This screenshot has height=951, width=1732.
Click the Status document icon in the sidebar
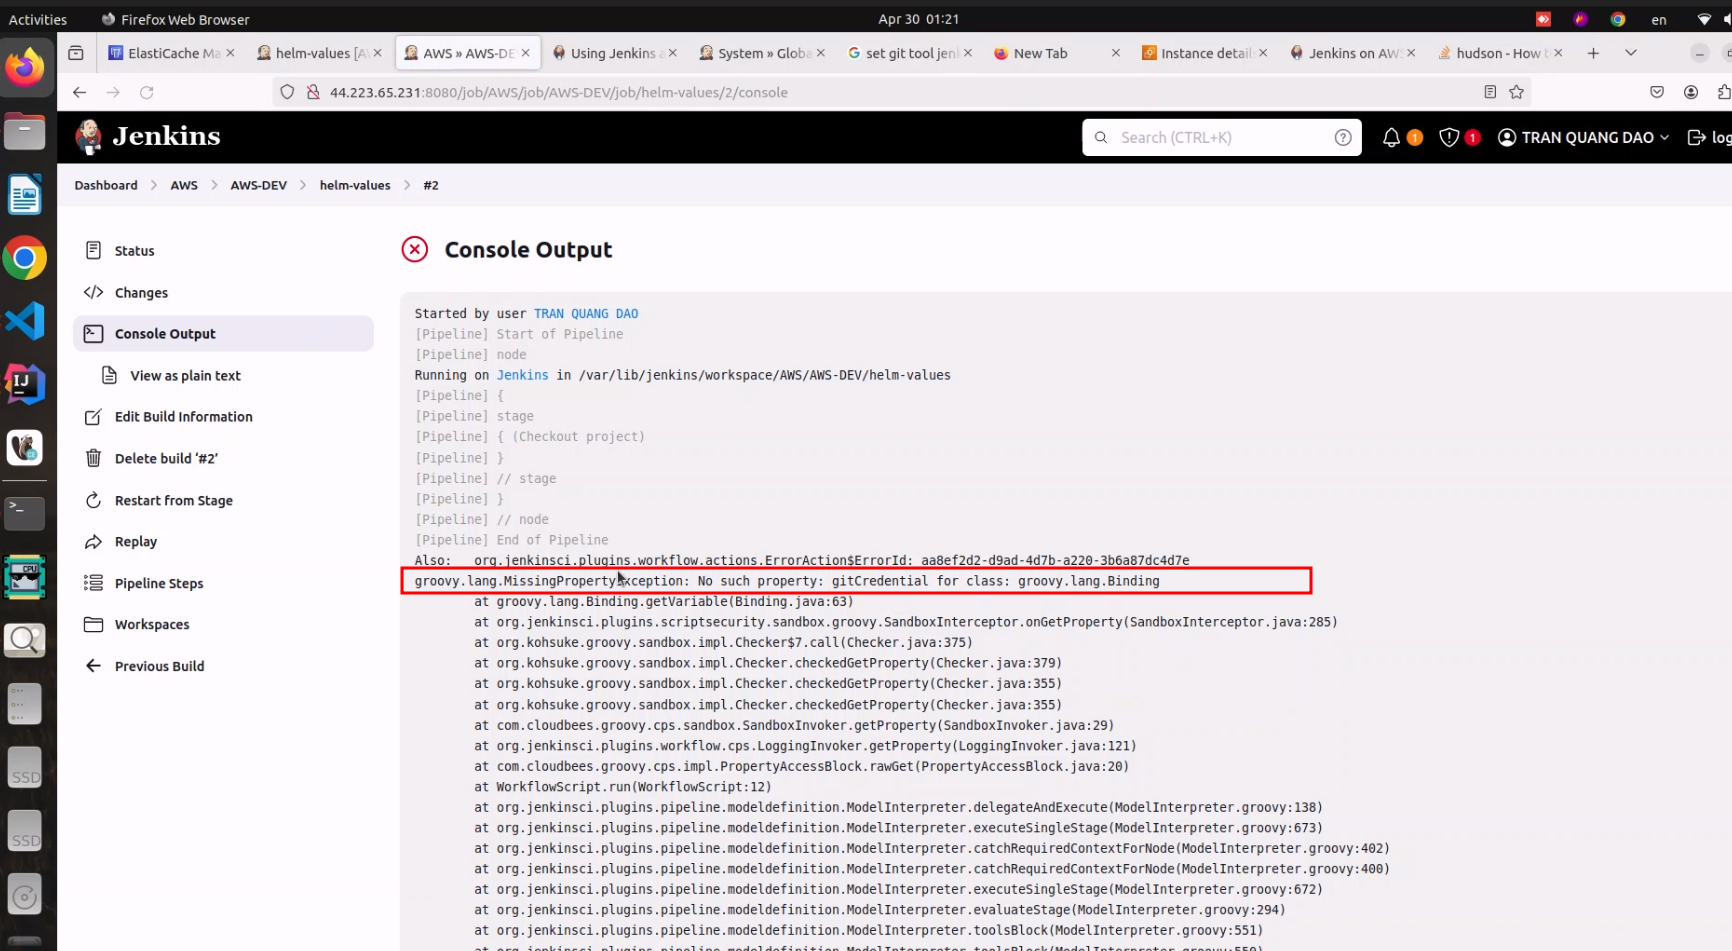pos(93,250)
